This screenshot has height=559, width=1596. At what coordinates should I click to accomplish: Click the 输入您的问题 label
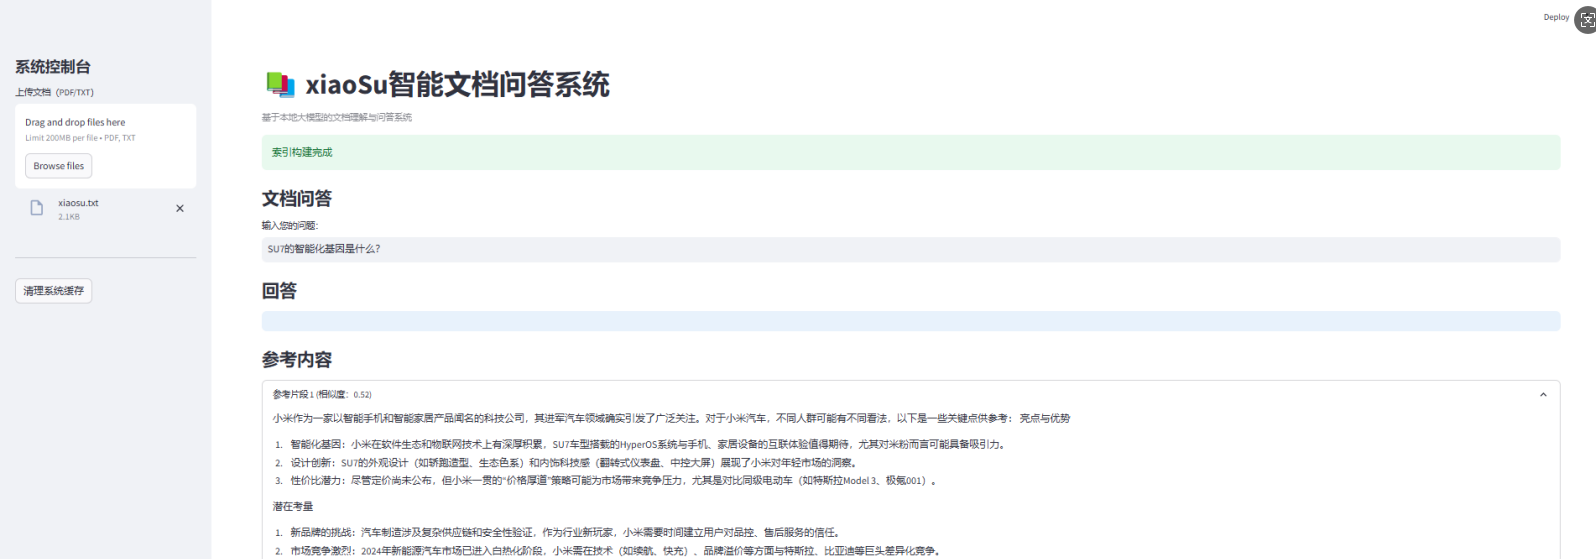pyautogui.click(x=290, y=226)
